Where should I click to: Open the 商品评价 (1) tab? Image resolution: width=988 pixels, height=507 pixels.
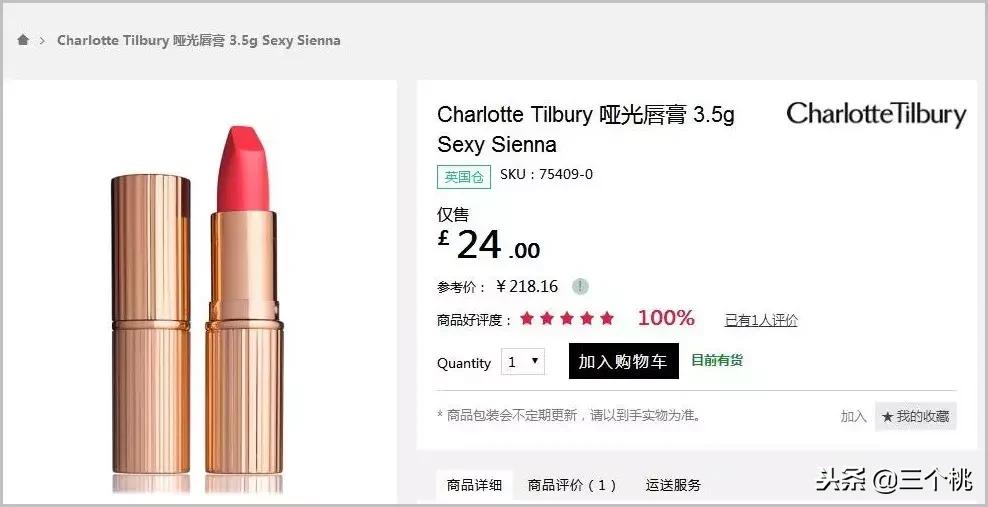pos(572,484)
